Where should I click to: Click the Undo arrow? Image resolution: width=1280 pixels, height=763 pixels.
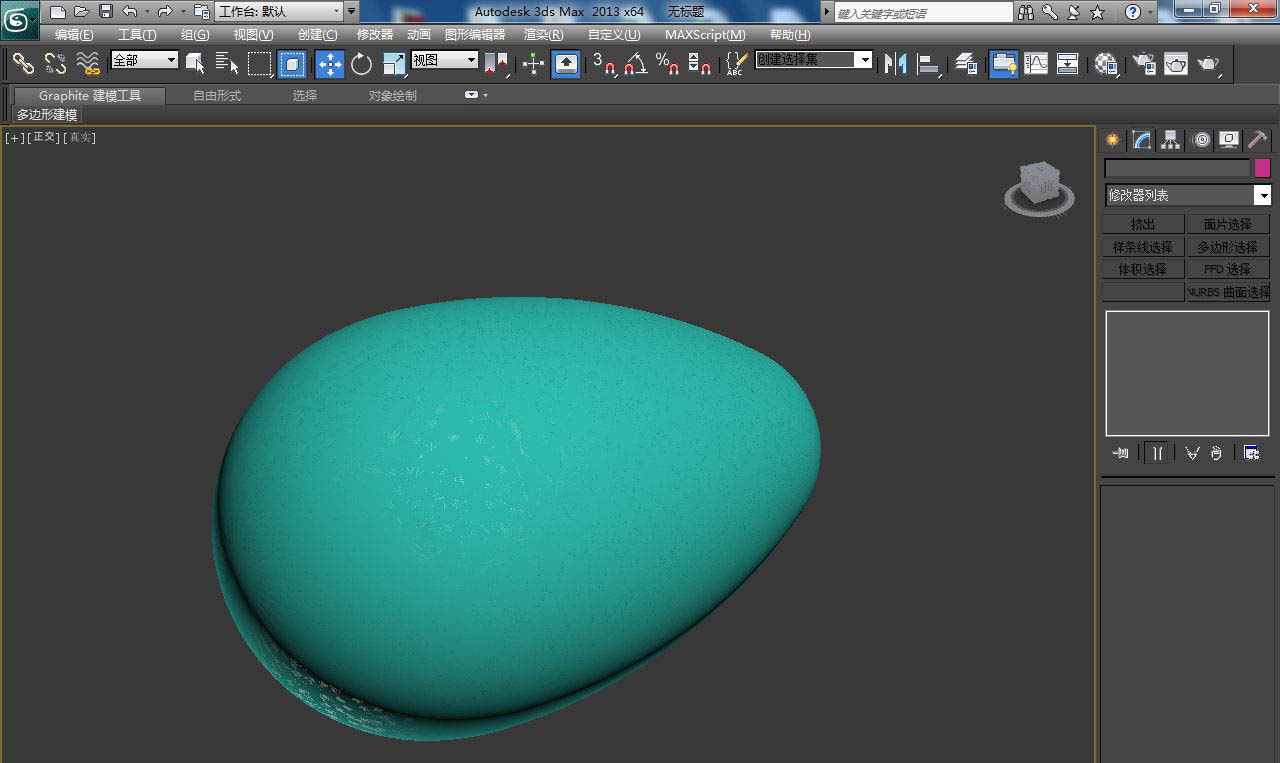pos(130,12)
